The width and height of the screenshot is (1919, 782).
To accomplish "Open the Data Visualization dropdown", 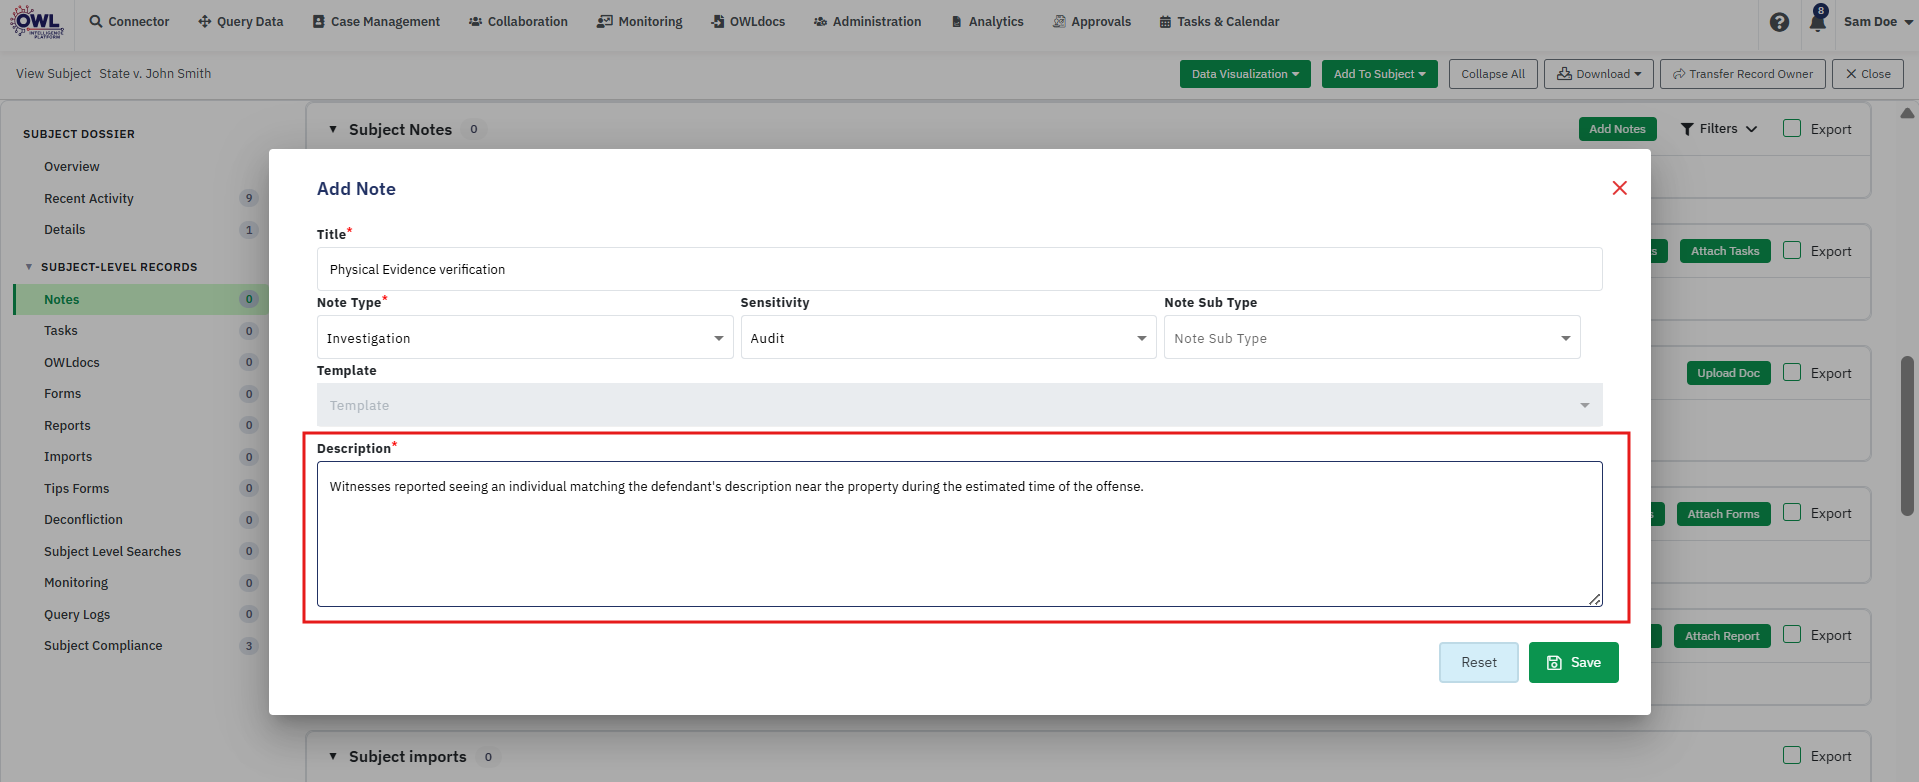I will pyautogui.click(x=1245, y=74).
